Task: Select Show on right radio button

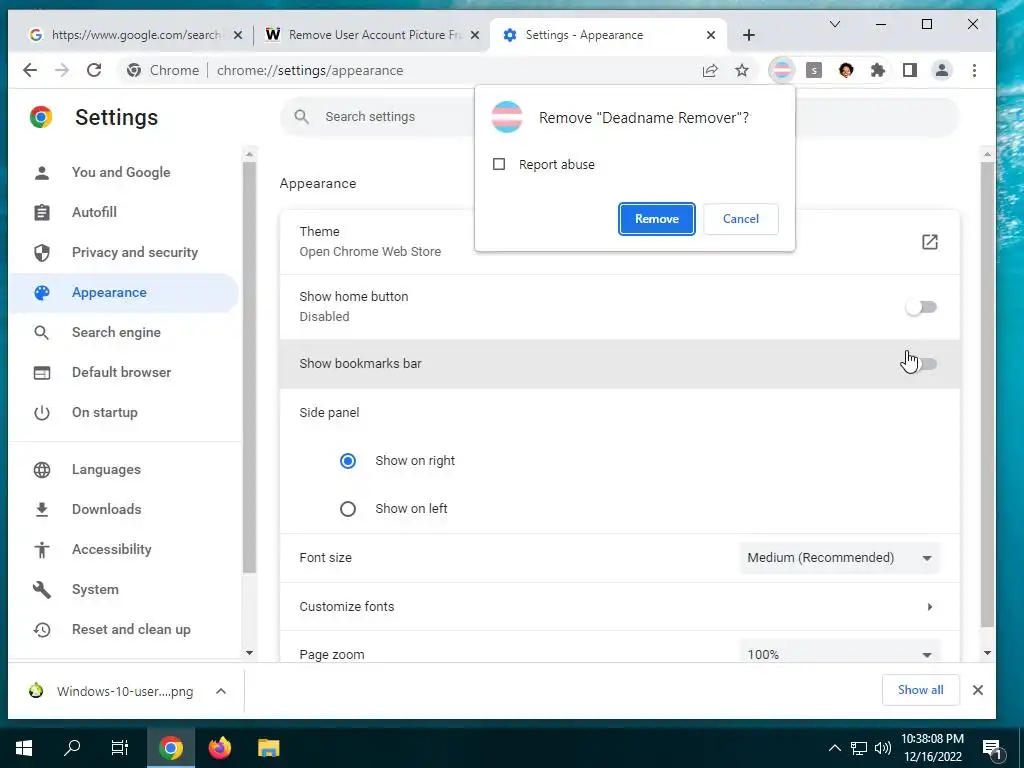Action: (x=348, y=461)
